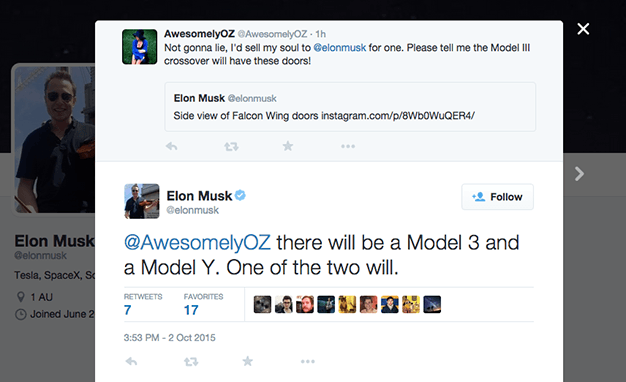Open the 3:53 PM - 2 Oct 2015 timestamp

pos(169,338)
